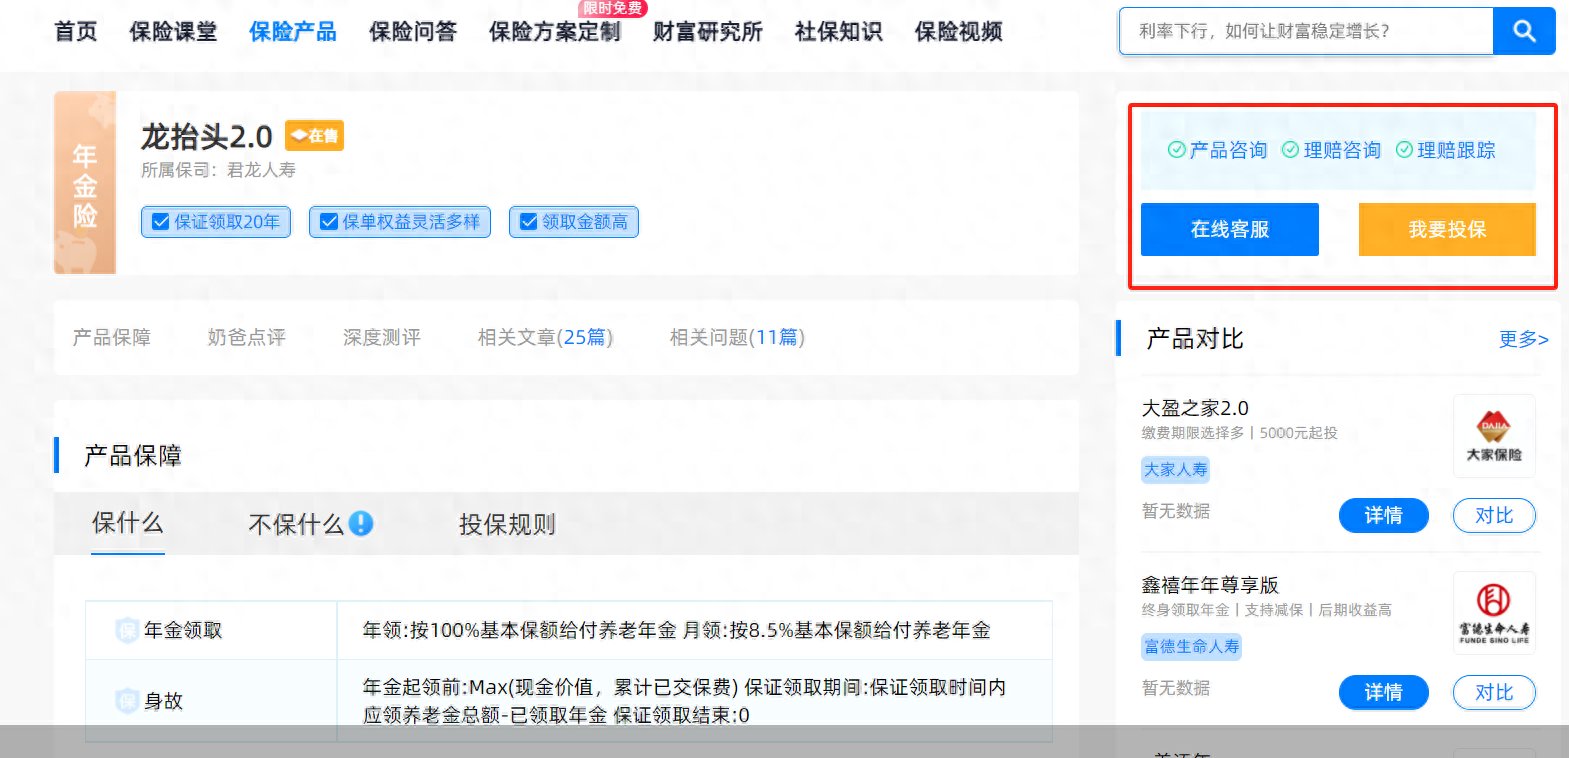Click the 富德生命人寿 company tag
This screenshot has width=1569, height=758.
pos(1192,647)
